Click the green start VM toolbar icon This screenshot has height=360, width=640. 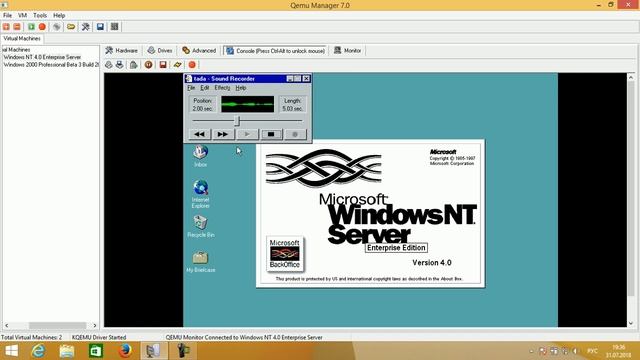(x=31, y=27)
